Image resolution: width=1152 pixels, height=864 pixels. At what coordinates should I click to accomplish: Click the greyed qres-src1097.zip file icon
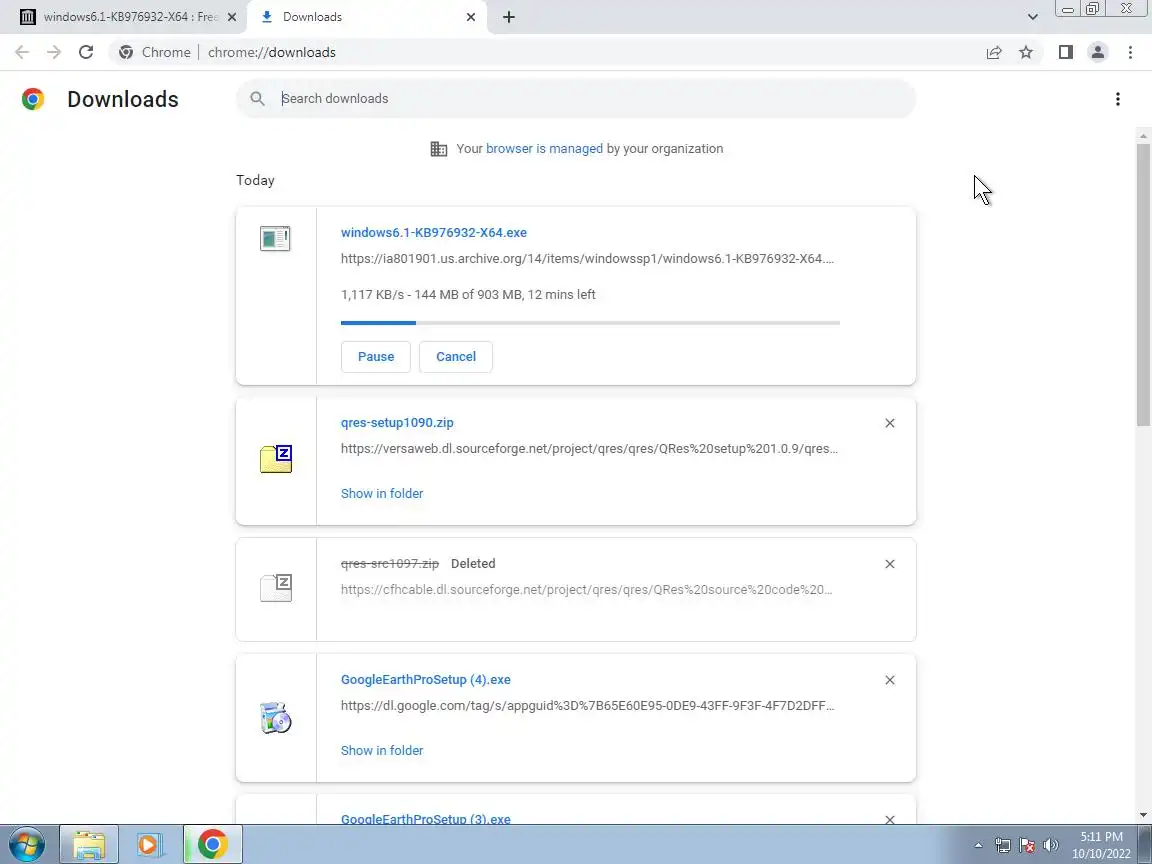276,588
